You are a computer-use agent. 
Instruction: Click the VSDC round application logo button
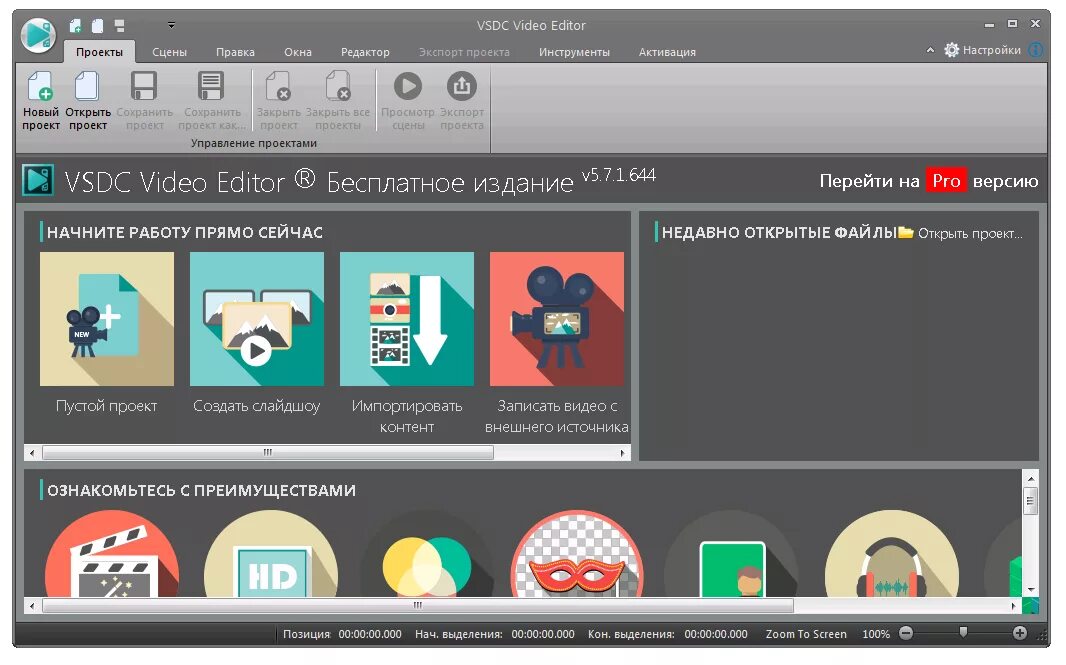[38, 34]
